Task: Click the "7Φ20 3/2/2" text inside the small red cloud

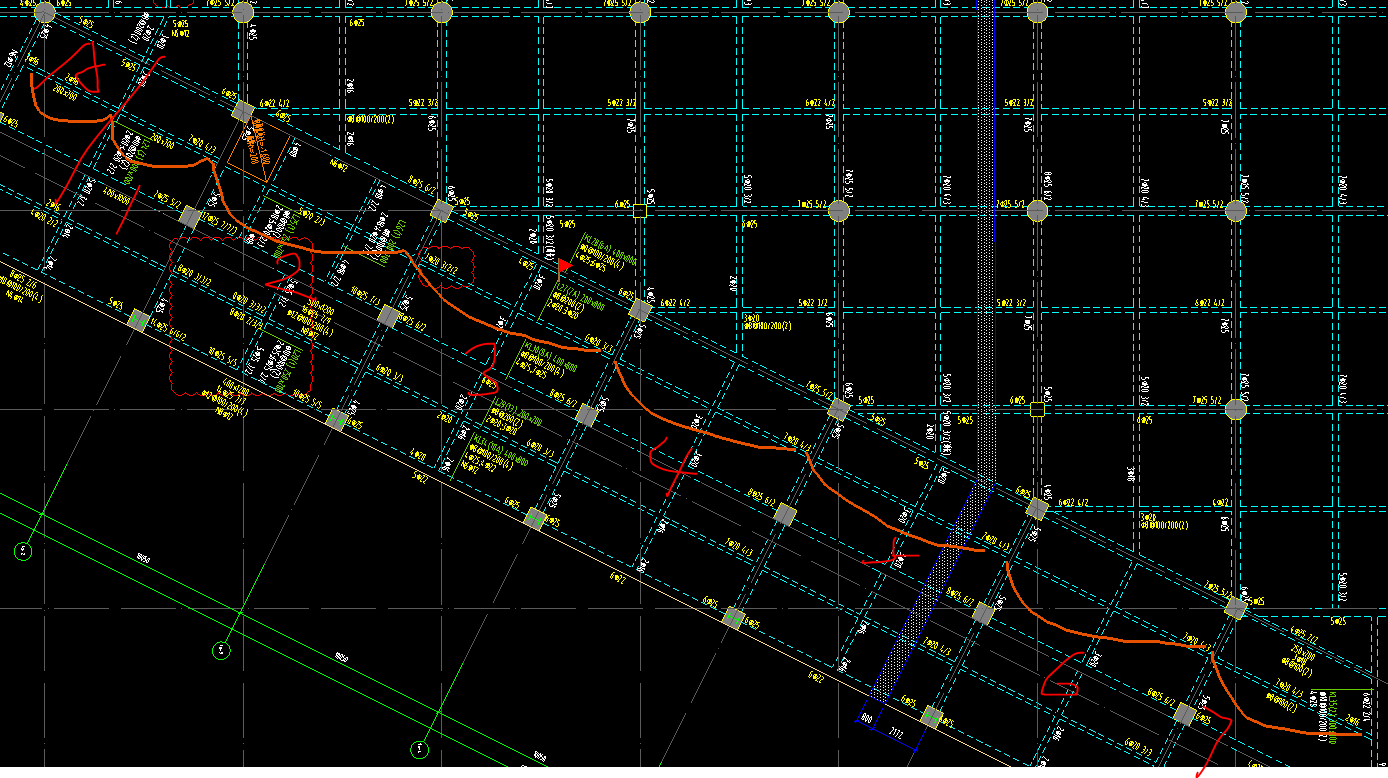Action: pos(441,265)
